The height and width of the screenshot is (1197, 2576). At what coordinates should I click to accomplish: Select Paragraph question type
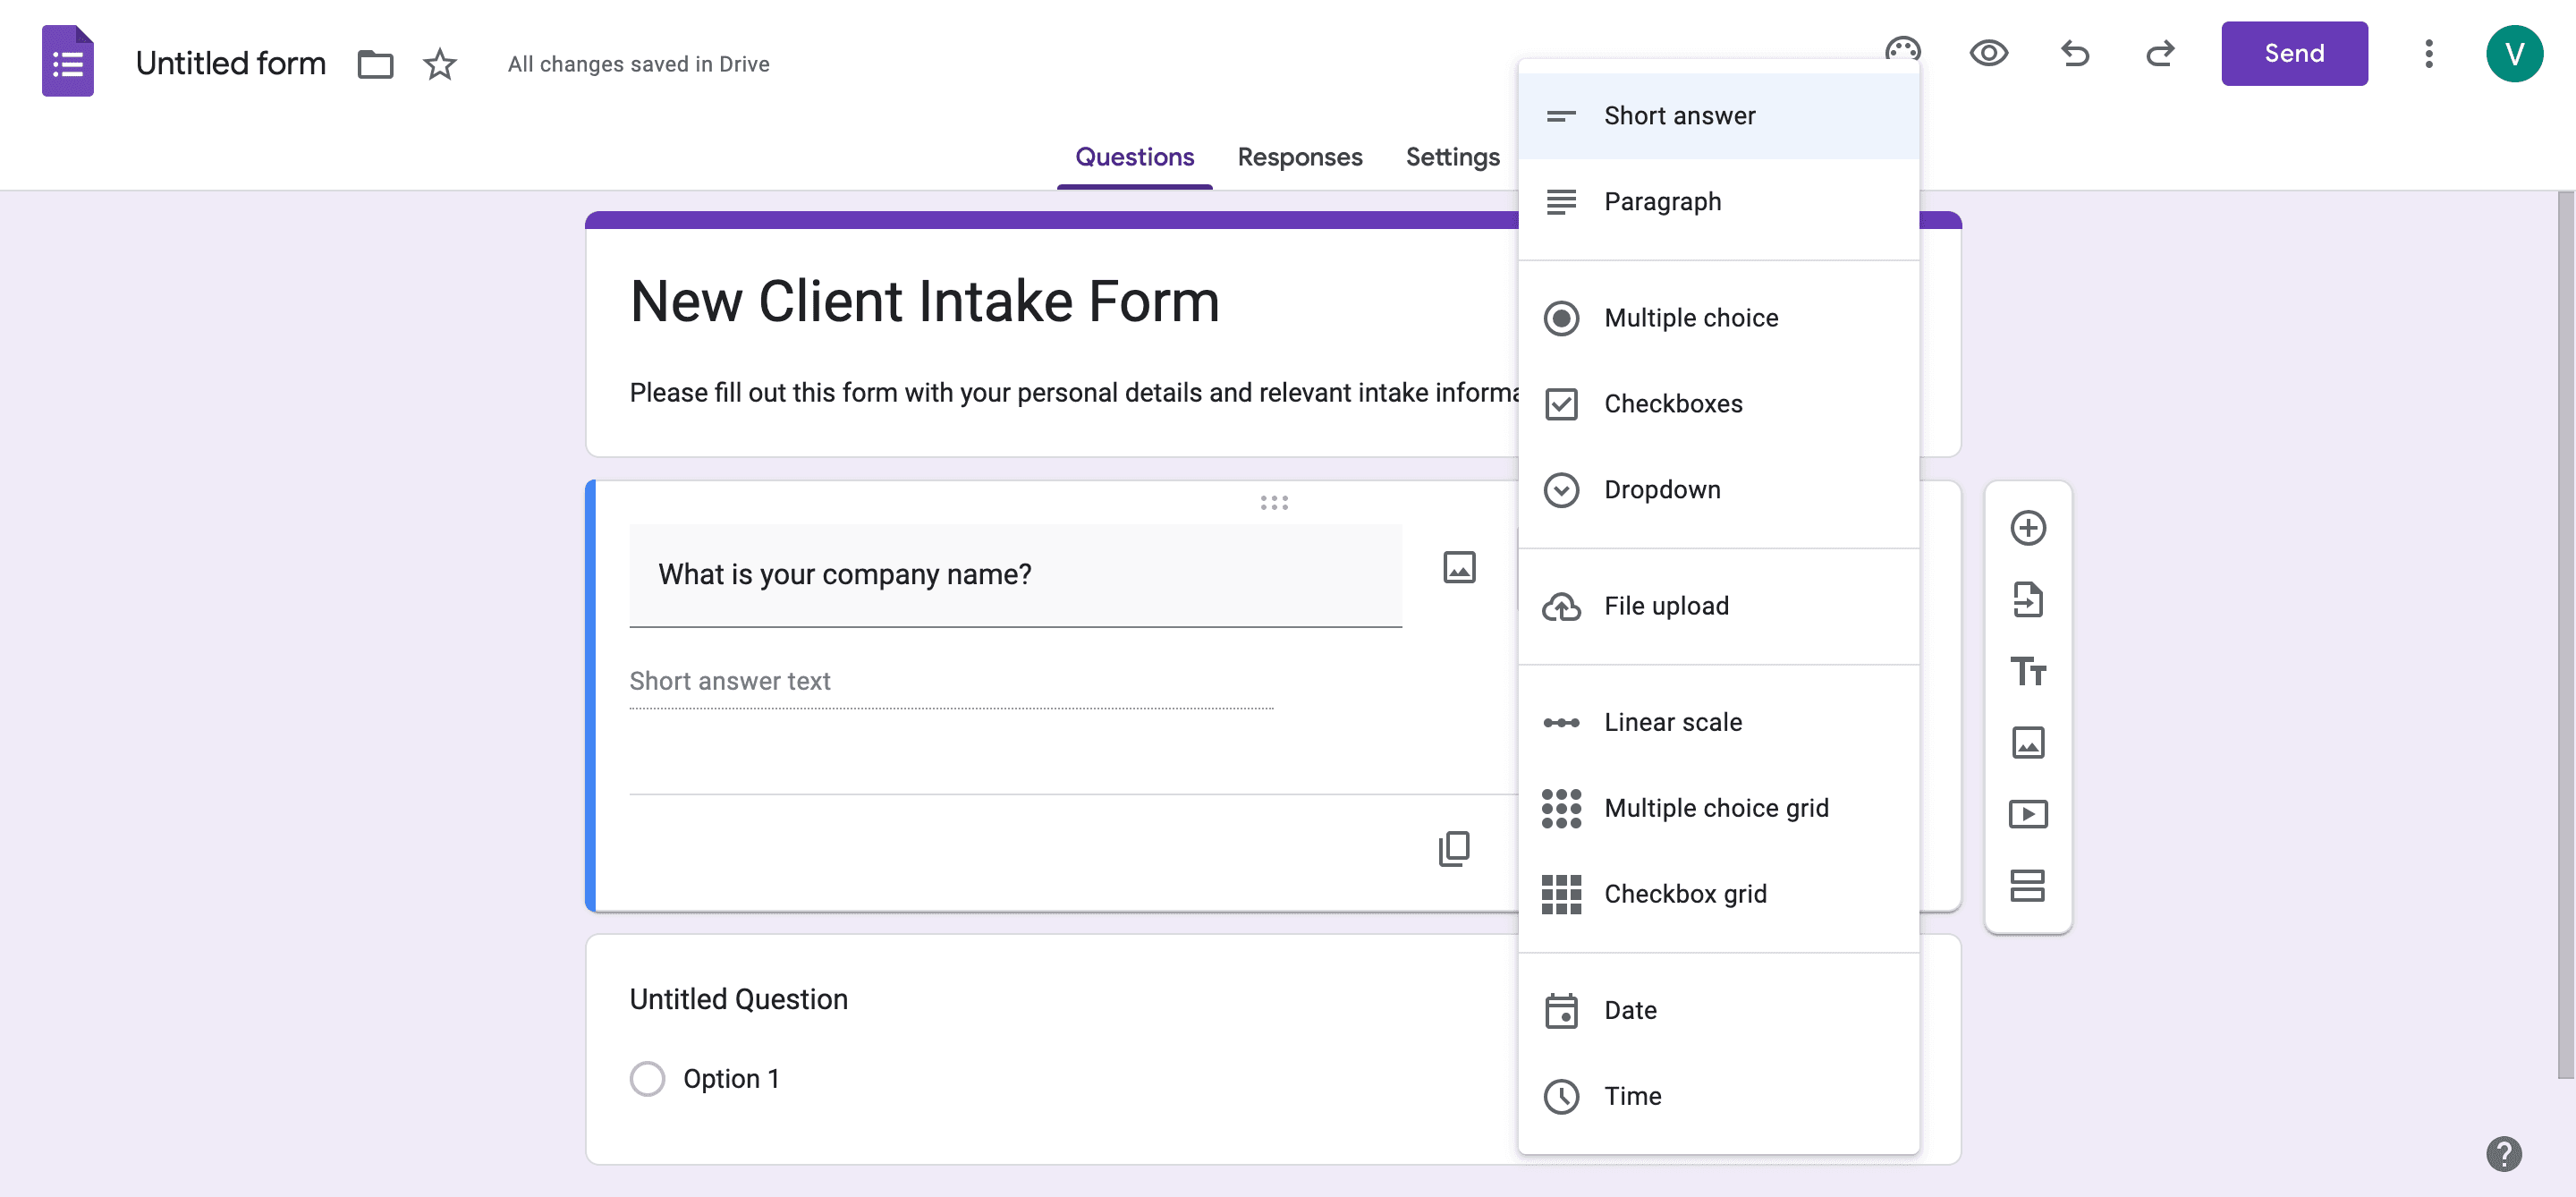click(1718, 202)
